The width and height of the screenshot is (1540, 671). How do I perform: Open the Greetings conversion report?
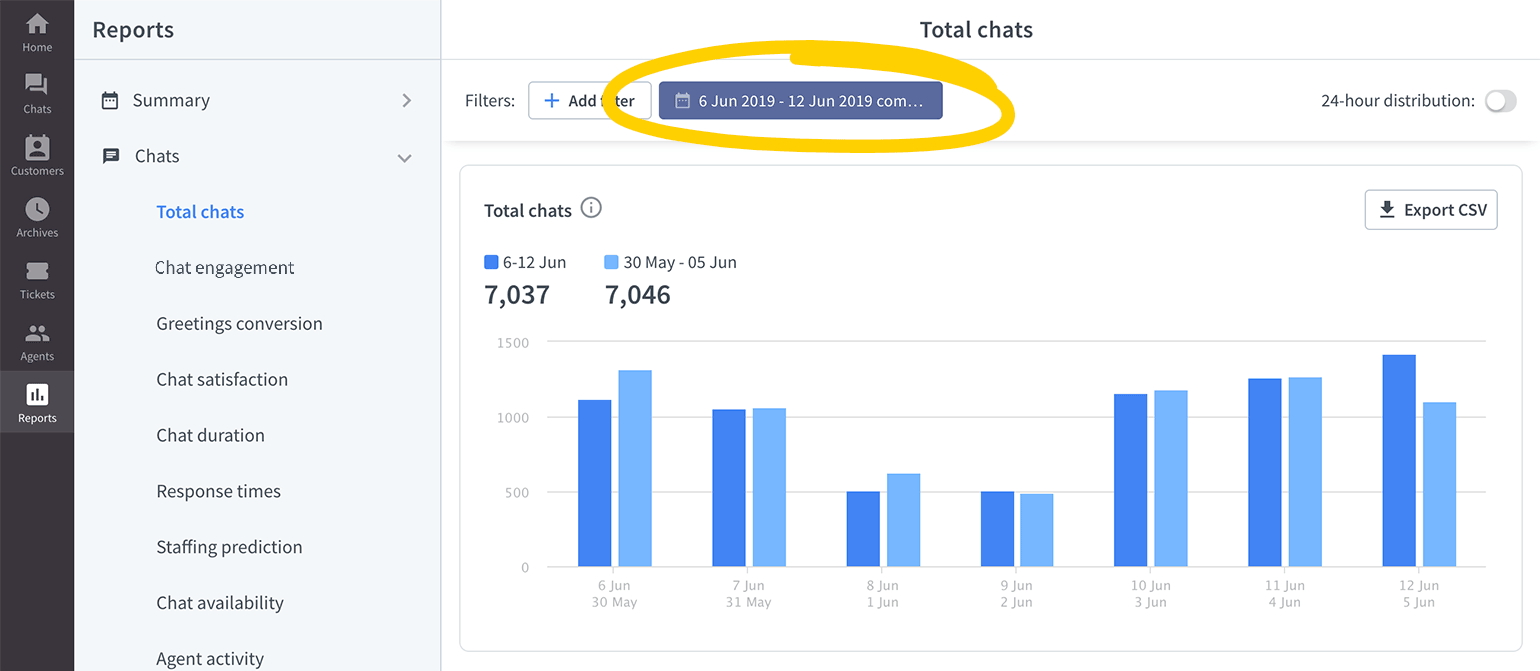tap(239, 324)
